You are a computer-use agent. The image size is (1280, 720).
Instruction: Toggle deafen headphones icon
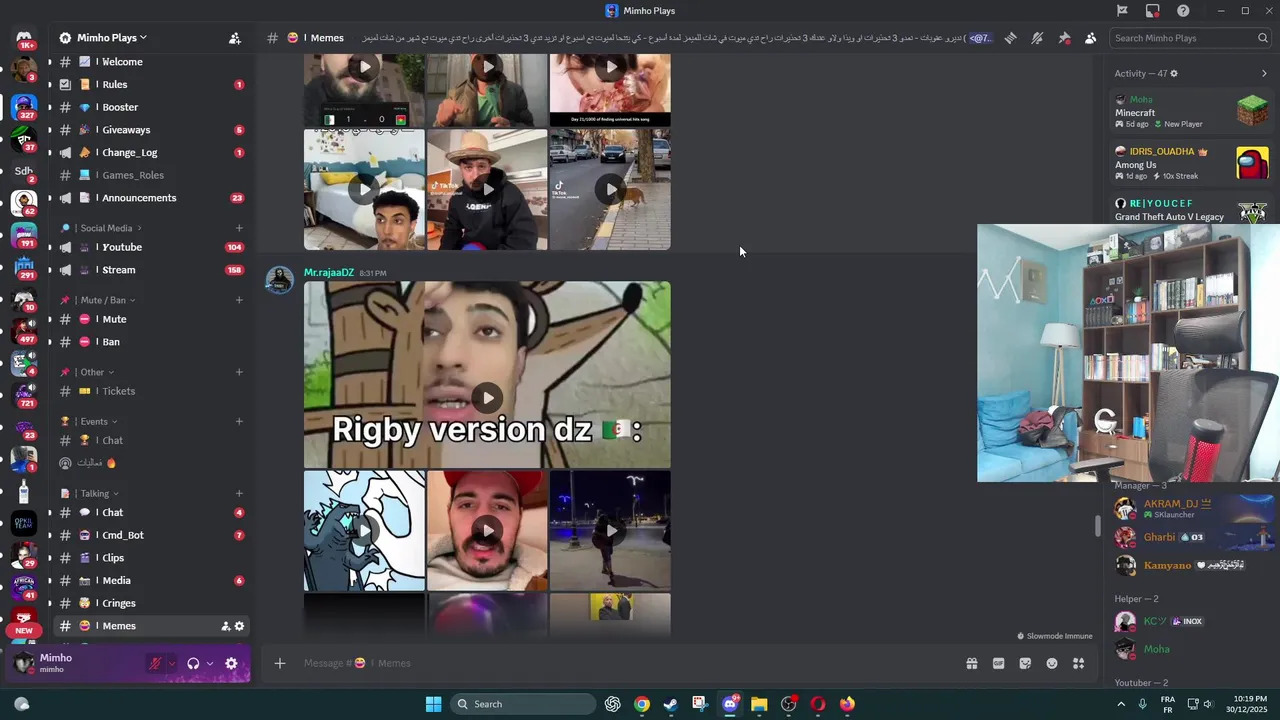coord(193,663)
